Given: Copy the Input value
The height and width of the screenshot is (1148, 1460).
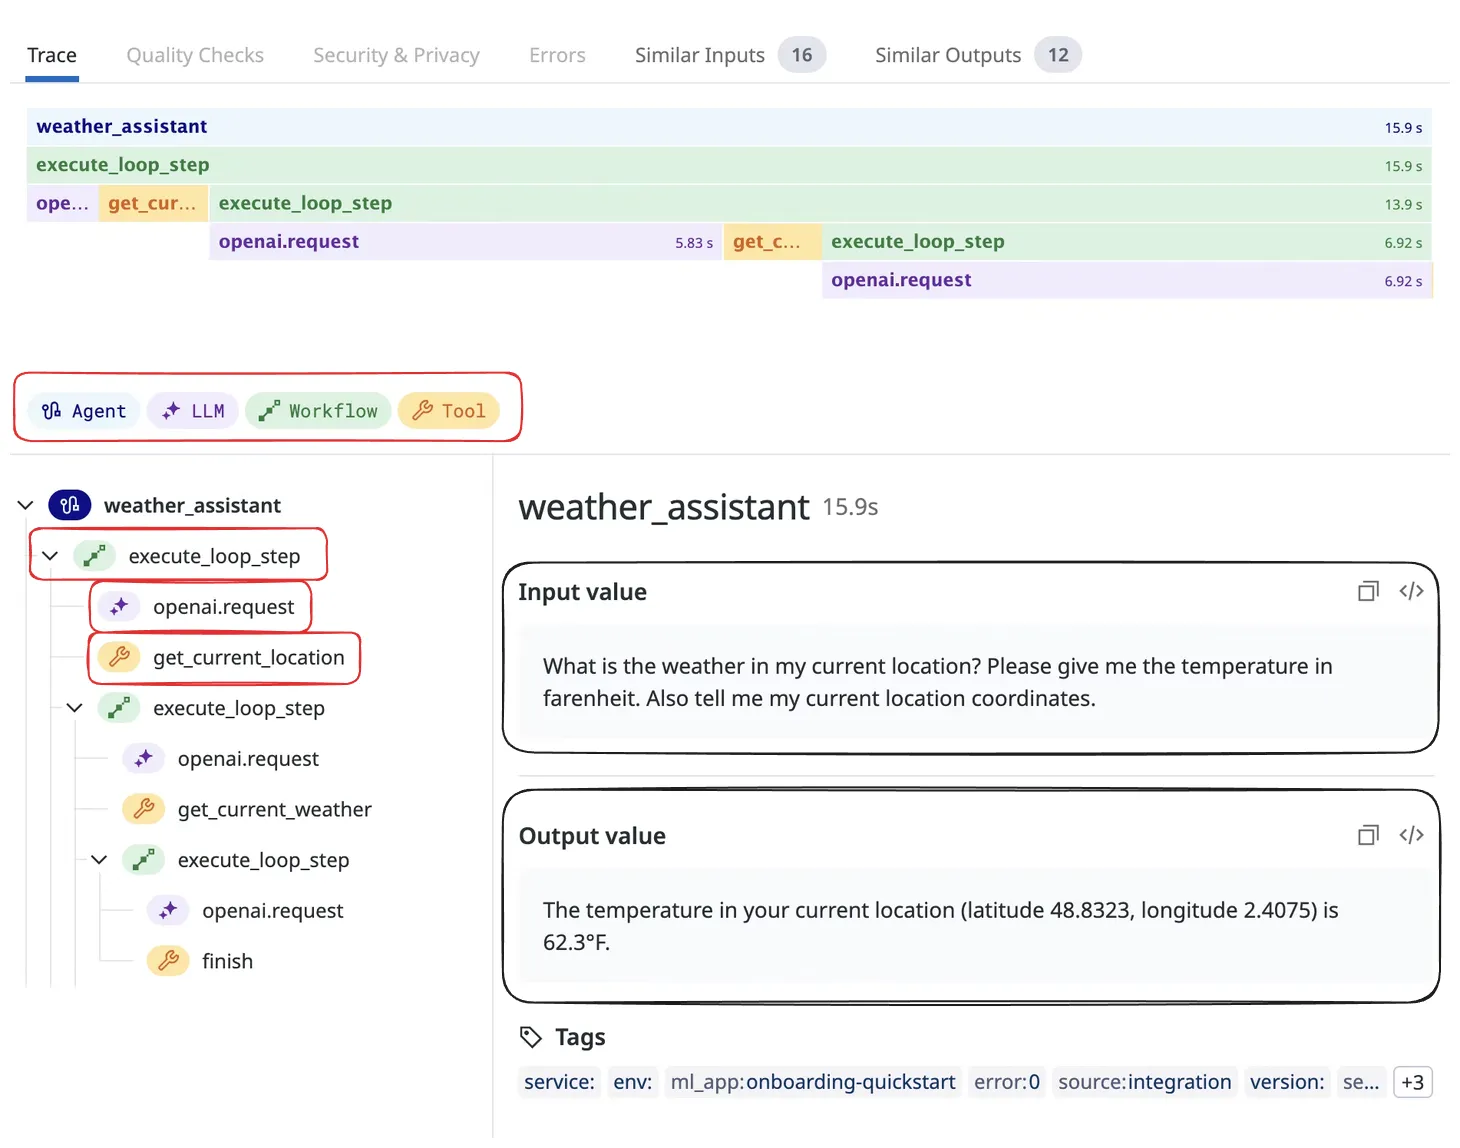Looking at the screenshot, I should [1368, 591].
